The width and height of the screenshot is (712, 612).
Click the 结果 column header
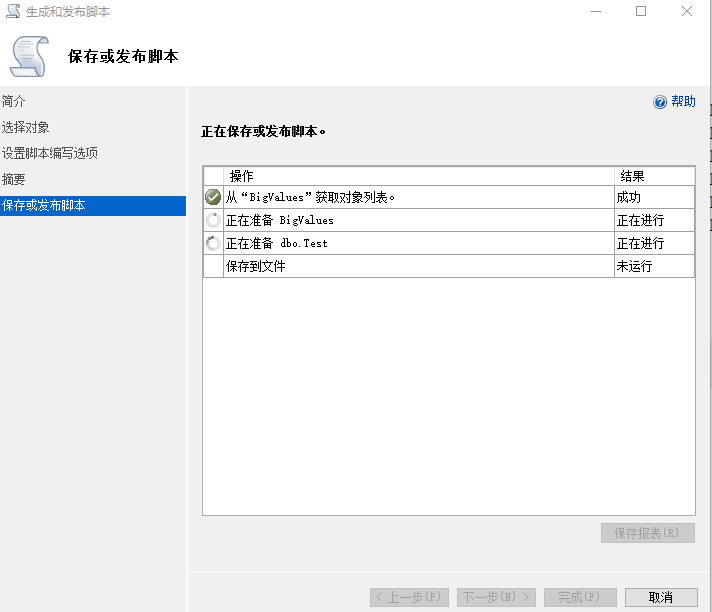[x=632, y=176]
